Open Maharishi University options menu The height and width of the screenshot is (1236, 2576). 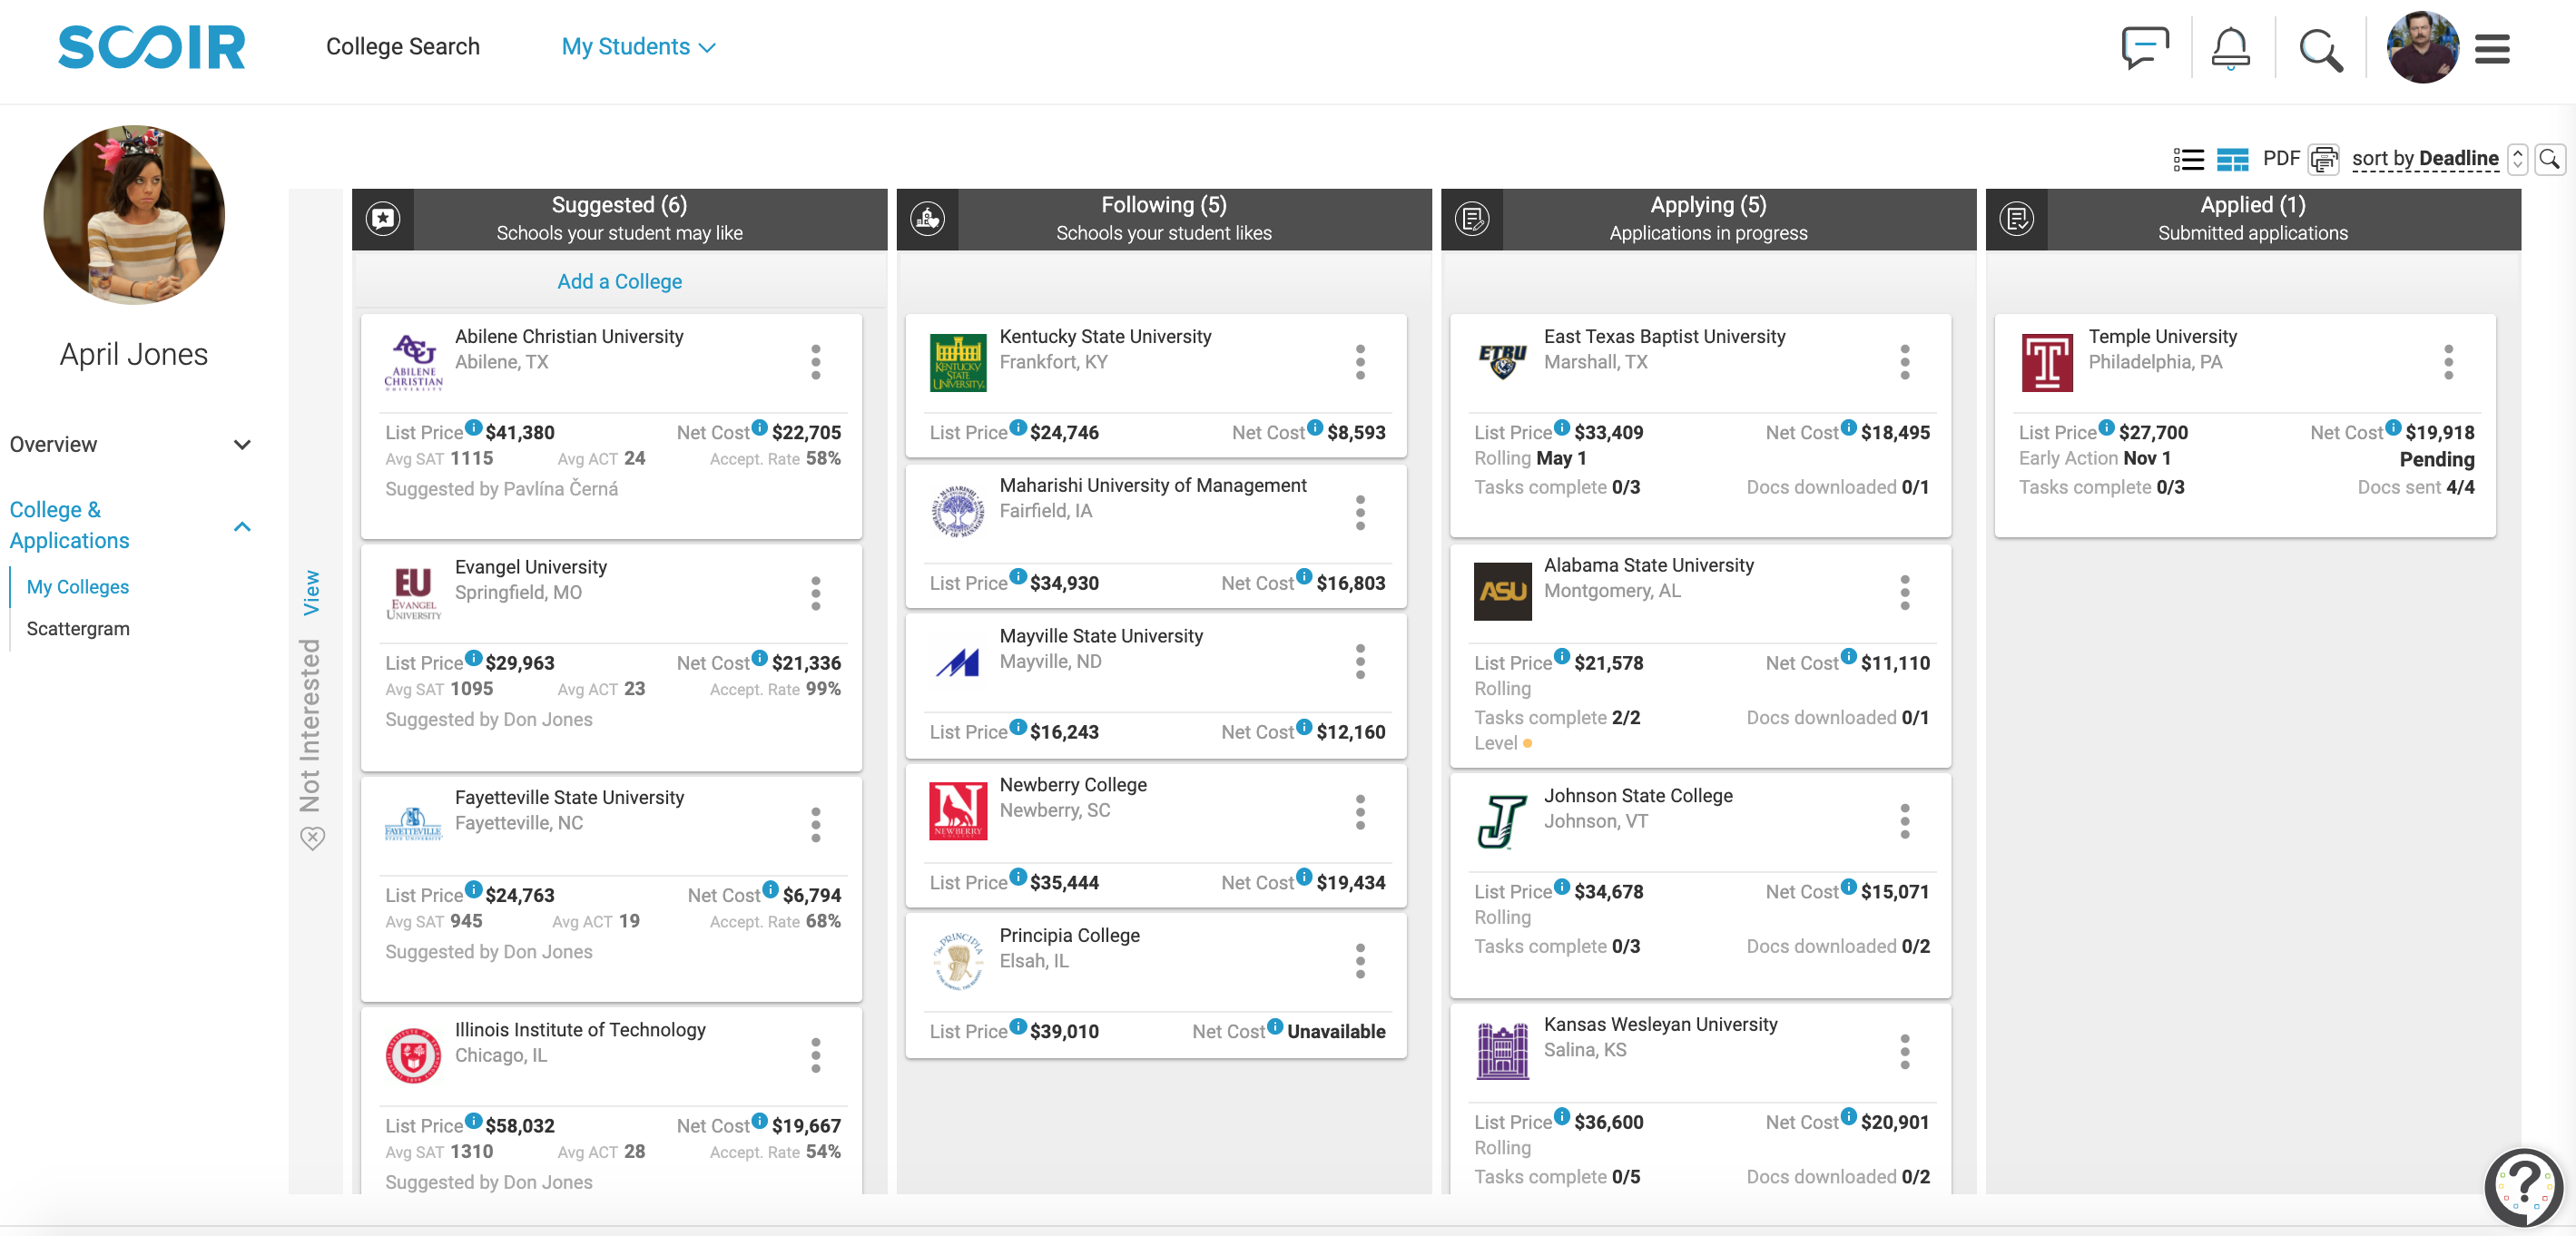coord(1360,512)
